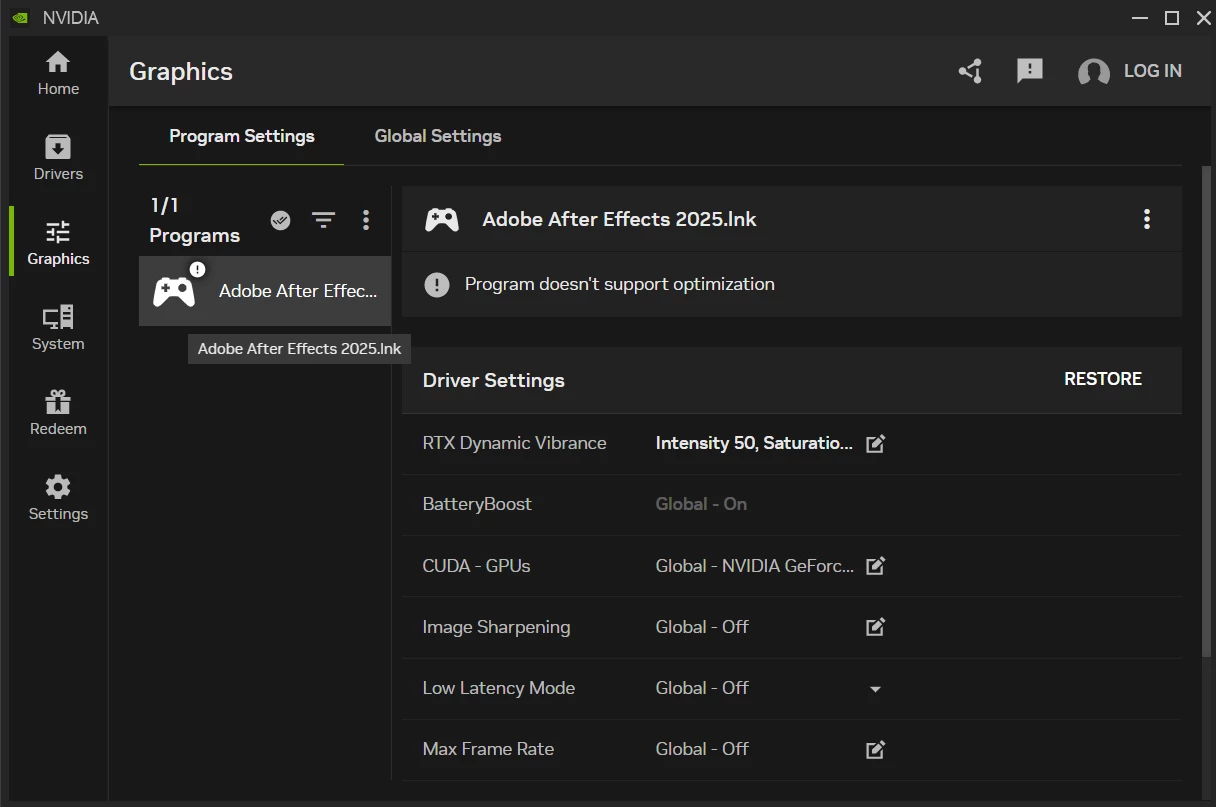Open the Settings gear in sidebar
Viewport: 1216px width, 807px height.
tap(58, 498)
